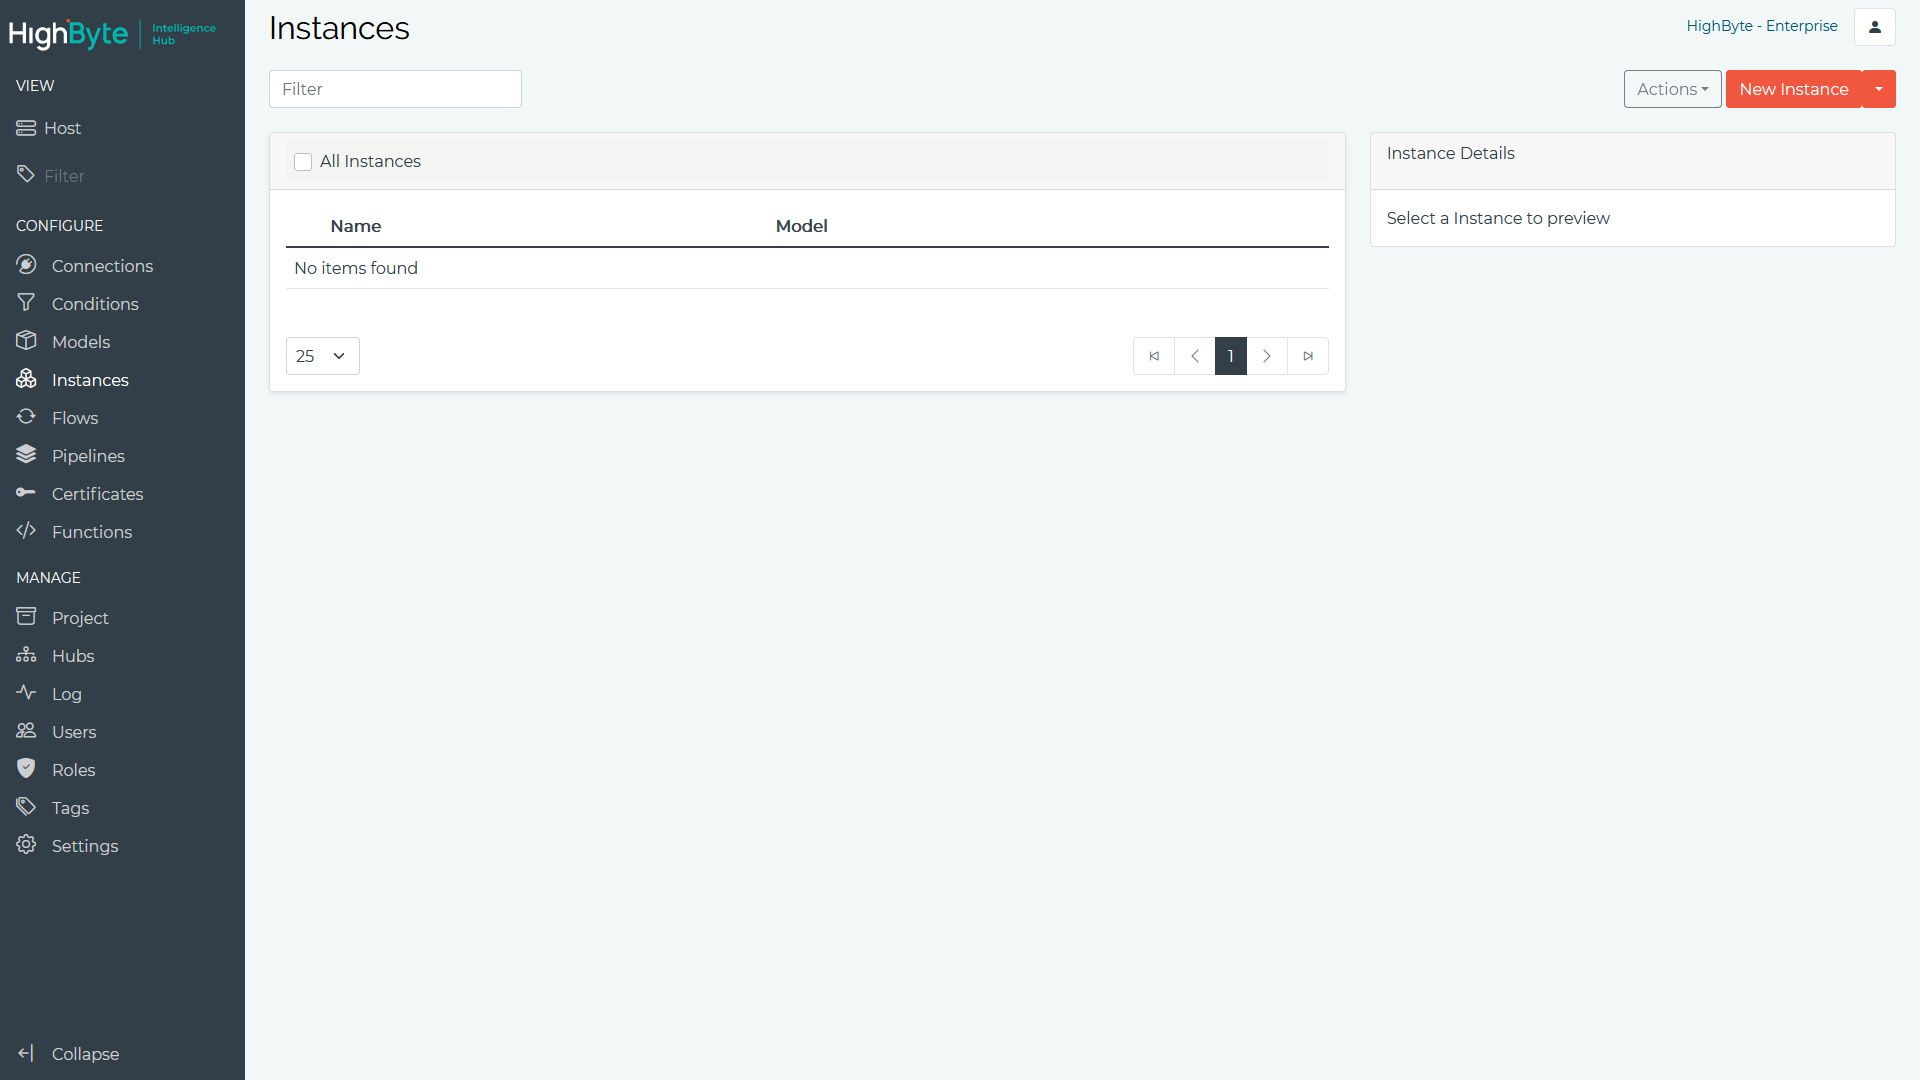Expand the New Instance dropdown arrow

1878,88
